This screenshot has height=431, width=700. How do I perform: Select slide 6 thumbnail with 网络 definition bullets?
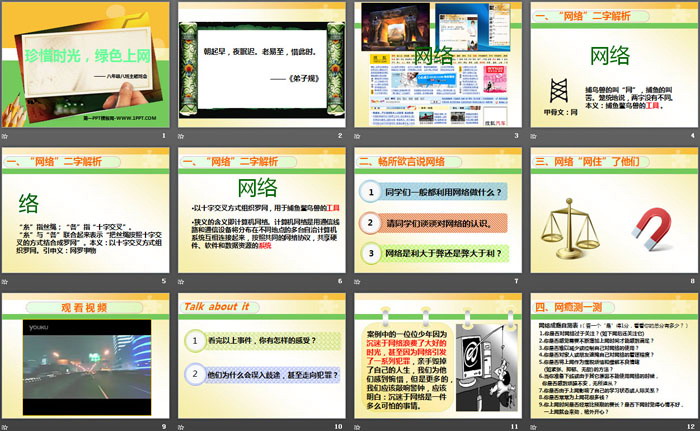(x=262, y=210)
